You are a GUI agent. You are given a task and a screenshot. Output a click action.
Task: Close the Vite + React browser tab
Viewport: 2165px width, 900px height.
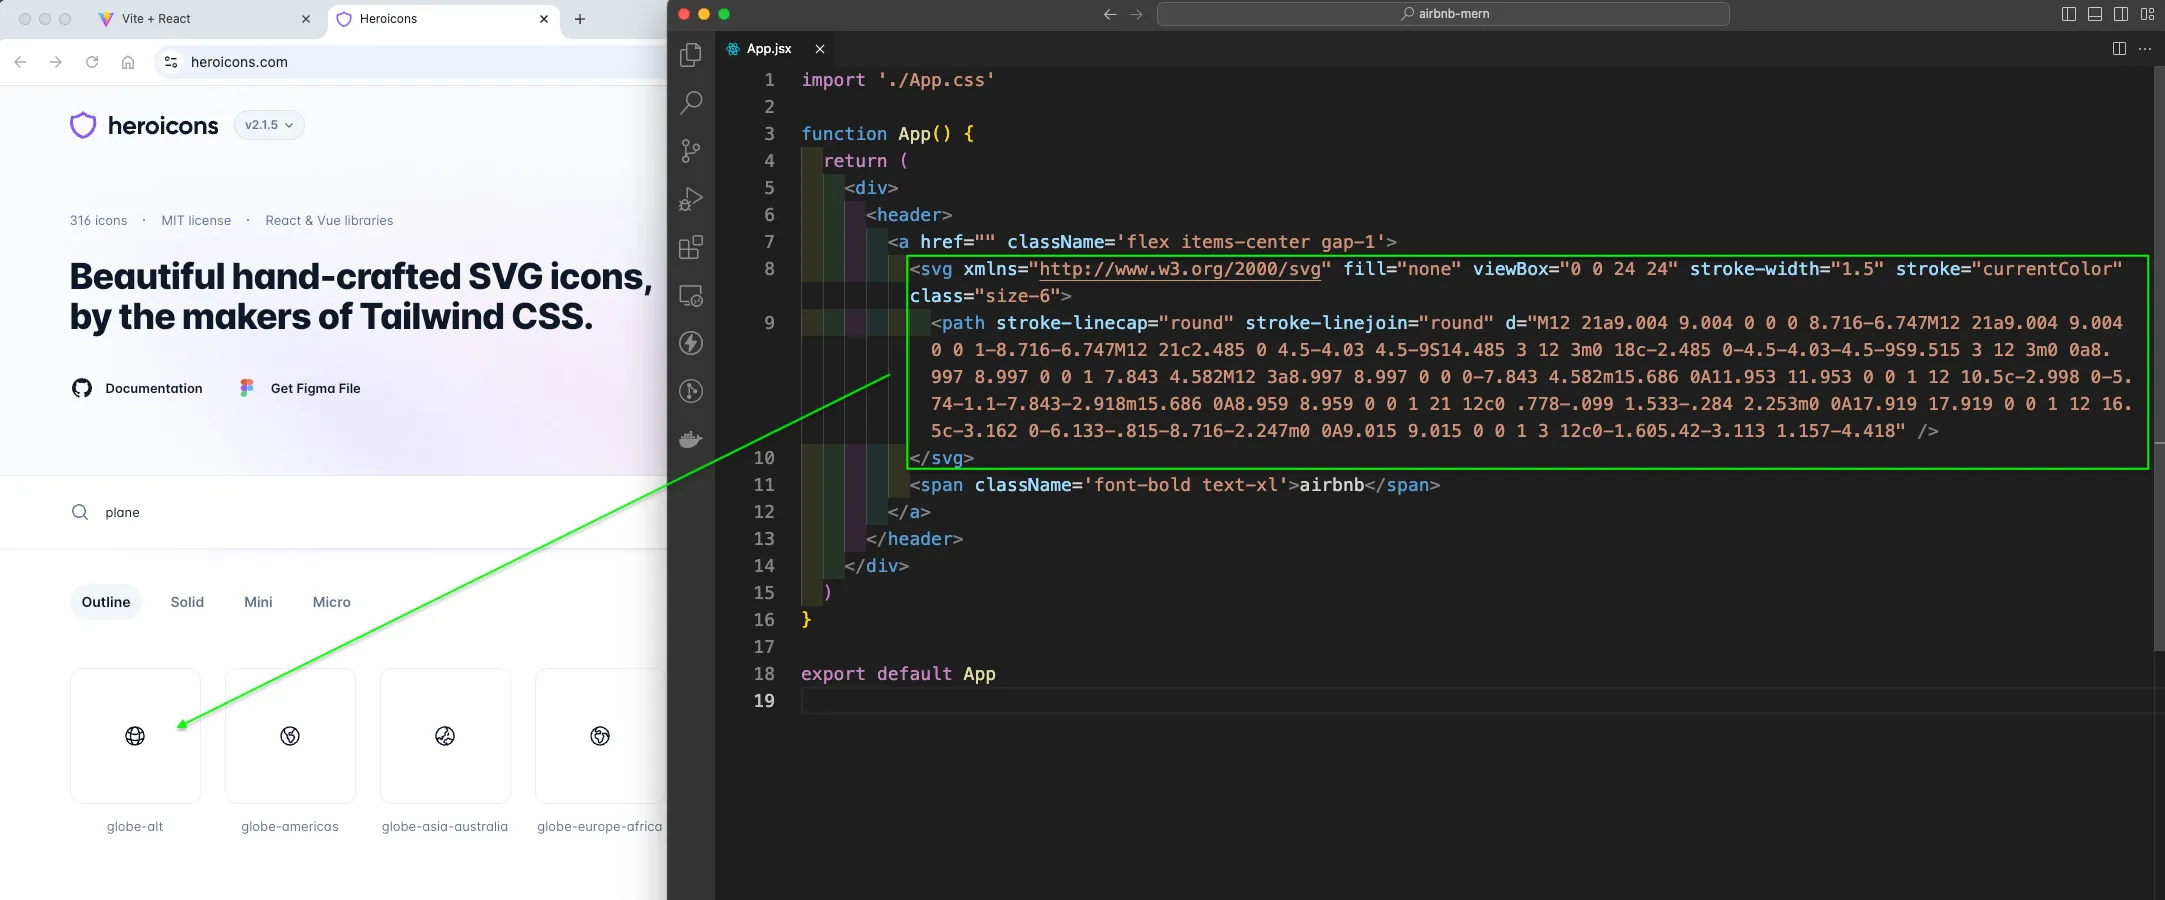coord(306,19)
